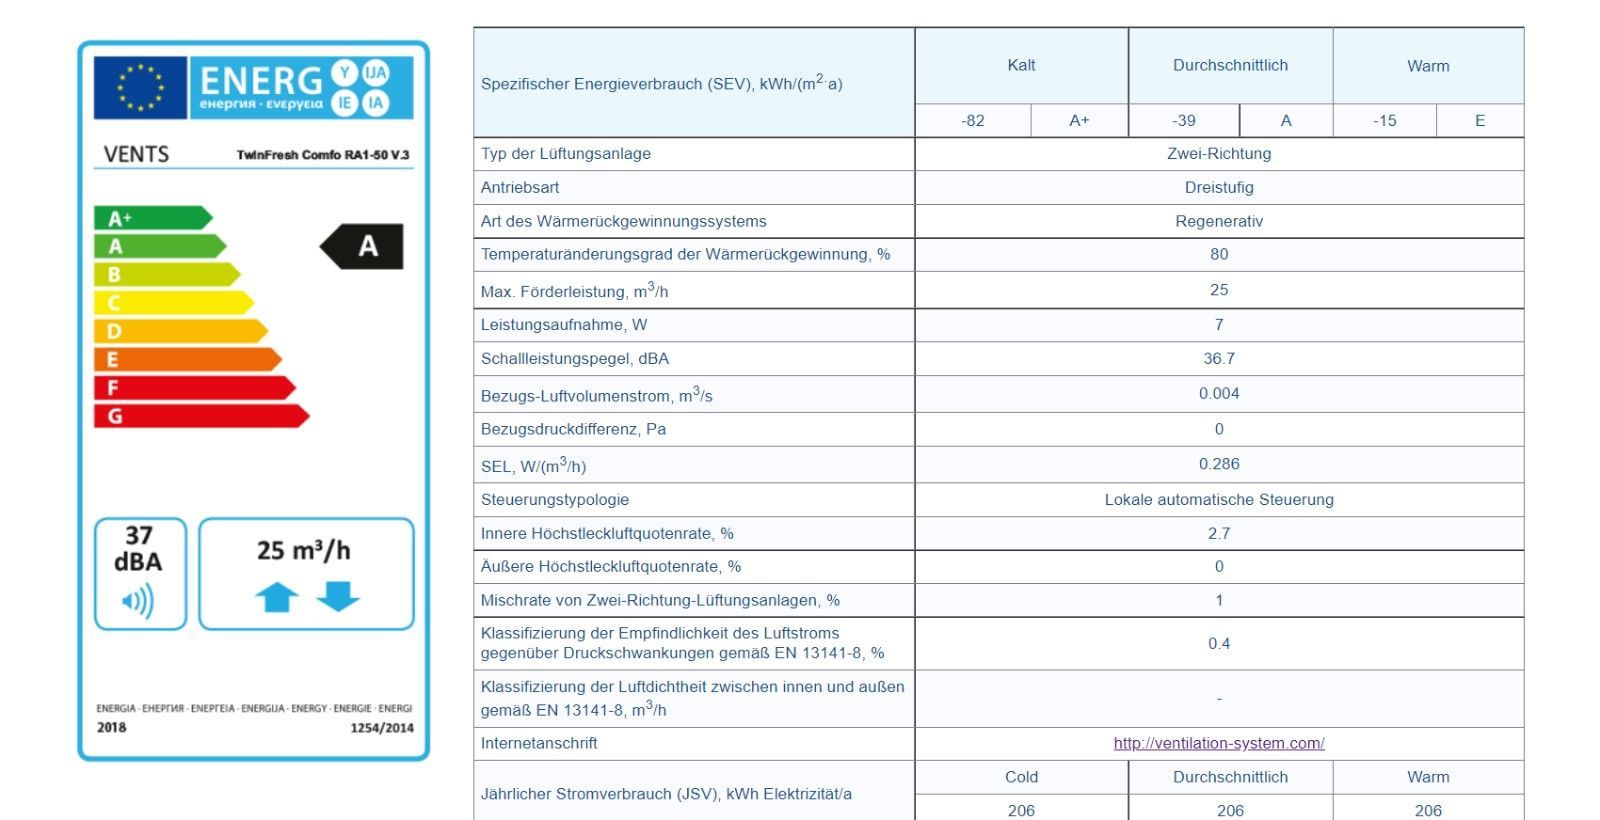Click the 206 value under Cold

tap(1021, 810)
